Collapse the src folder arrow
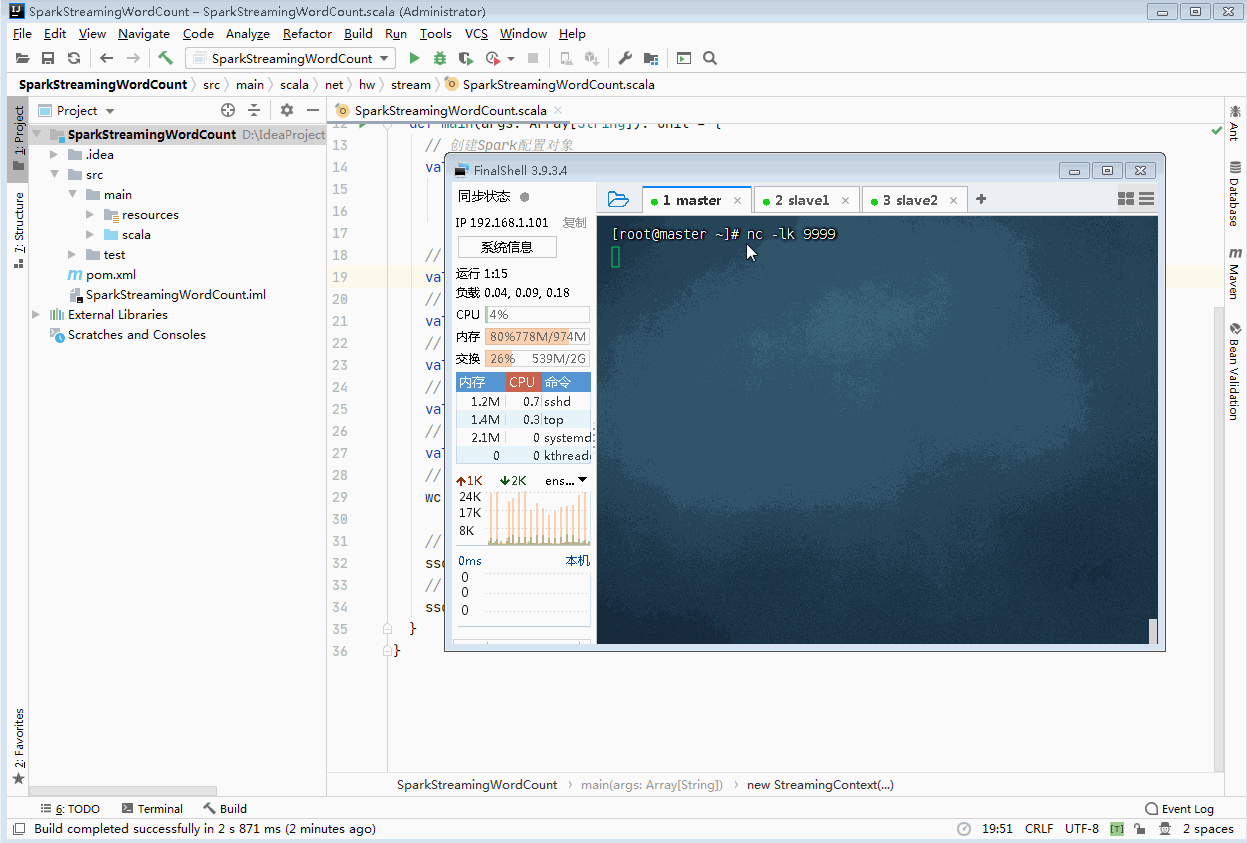This screenshot has width=1247, height=843. pyautogui.click(x=55, y=175)
